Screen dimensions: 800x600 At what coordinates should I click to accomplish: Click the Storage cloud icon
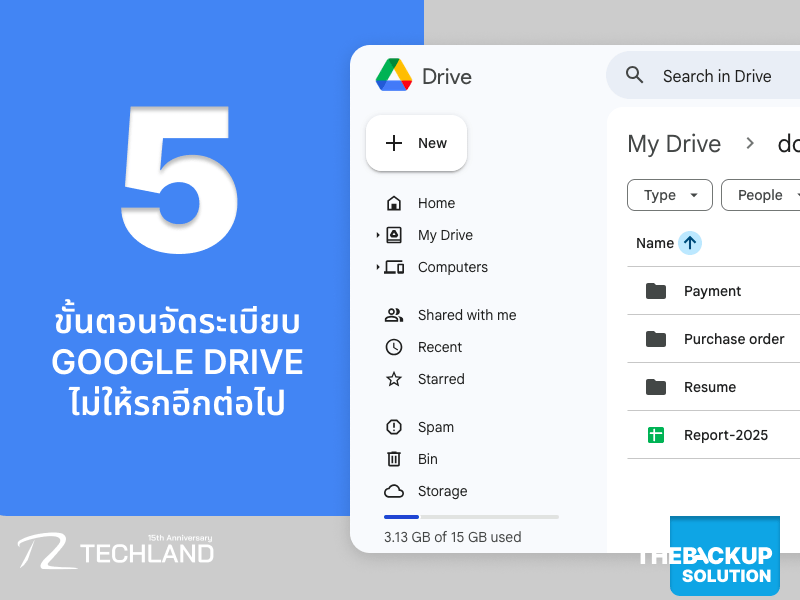394,491
